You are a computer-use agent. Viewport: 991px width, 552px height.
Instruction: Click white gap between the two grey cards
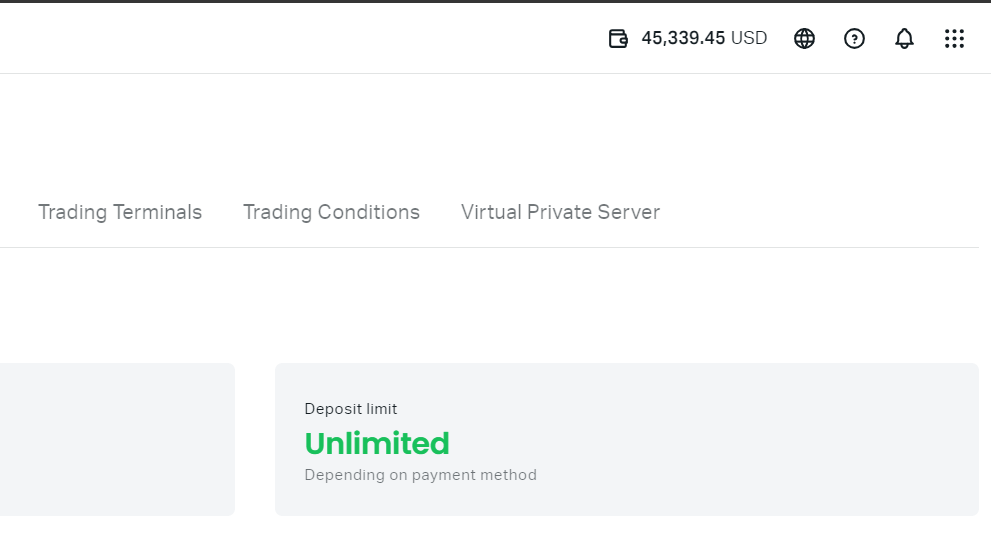(255, 440)
